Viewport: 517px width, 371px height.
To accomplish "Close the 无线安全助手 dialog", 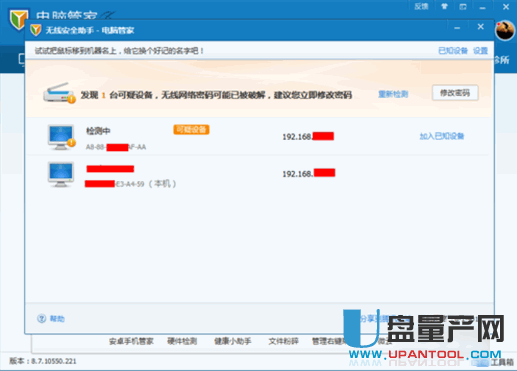I will point(480,27).
